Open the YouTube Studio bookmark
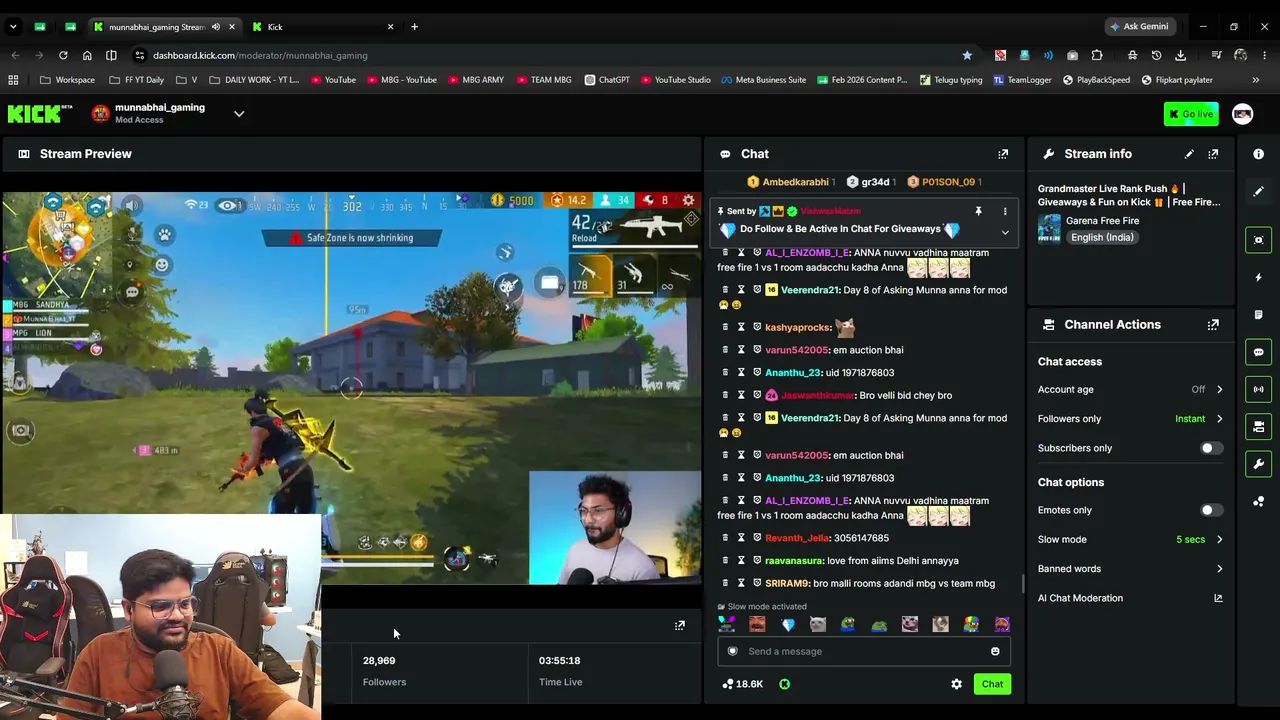 coord(675,80)
